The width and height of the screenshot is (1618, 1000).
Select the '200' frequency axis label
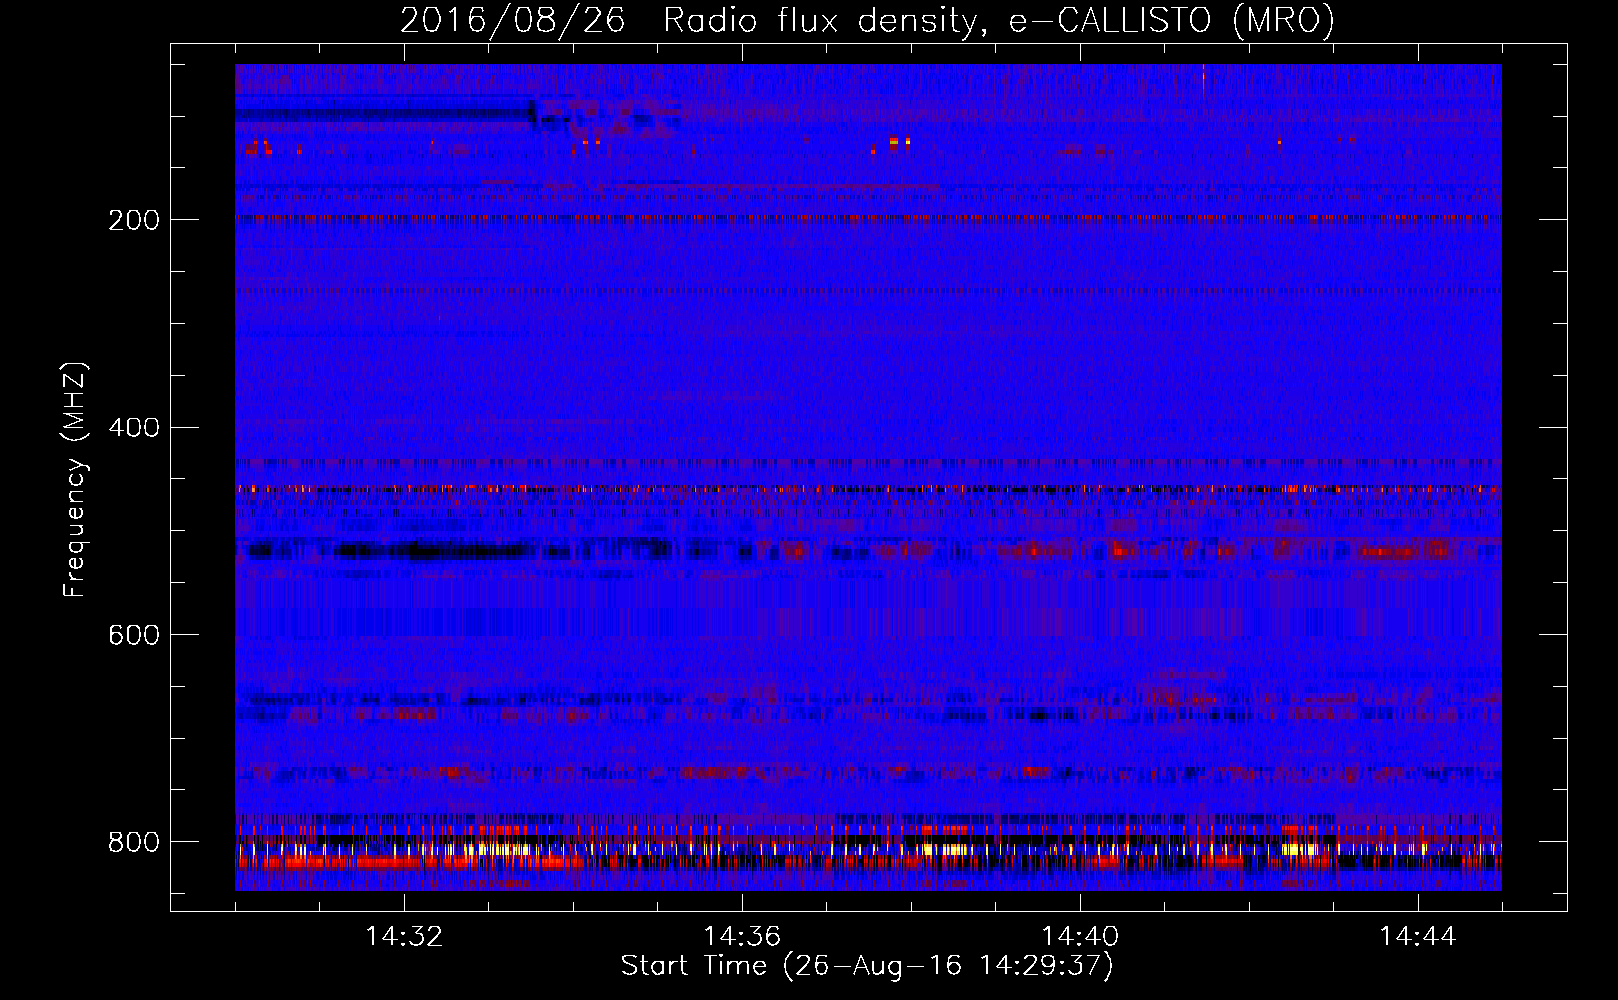coord(134,220)
